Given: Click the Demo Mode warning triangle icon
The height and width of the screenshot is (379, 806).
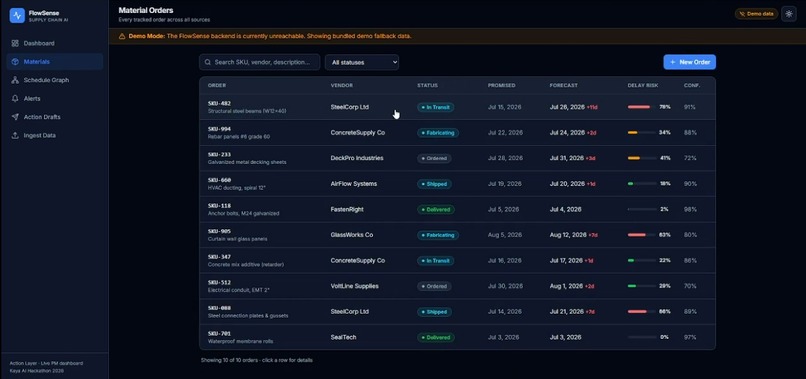Looking at the screenshot, I should (x=122, y=37).
